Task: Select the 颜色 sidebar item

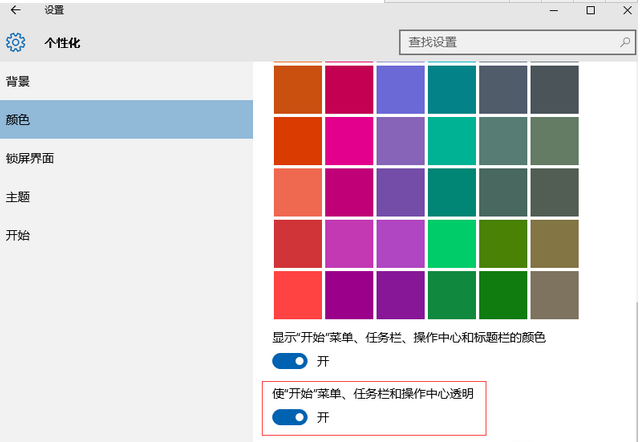Action: pyautogui.click(x=126, y=119)
